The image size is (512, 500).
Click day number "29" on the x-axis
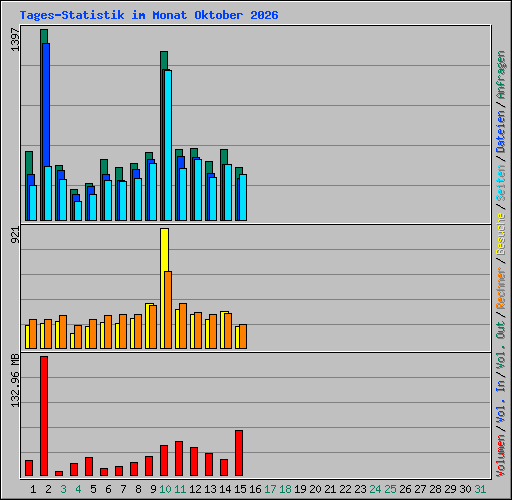point(450,489)
